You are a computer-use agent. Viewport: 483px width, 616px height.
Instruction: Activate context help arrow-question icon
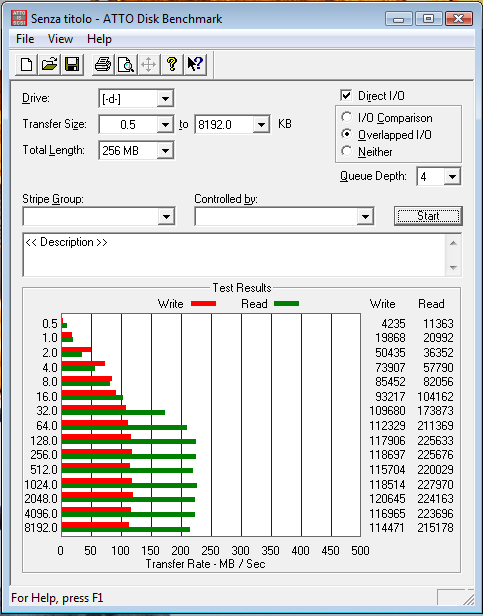click(x=195, y=64)
